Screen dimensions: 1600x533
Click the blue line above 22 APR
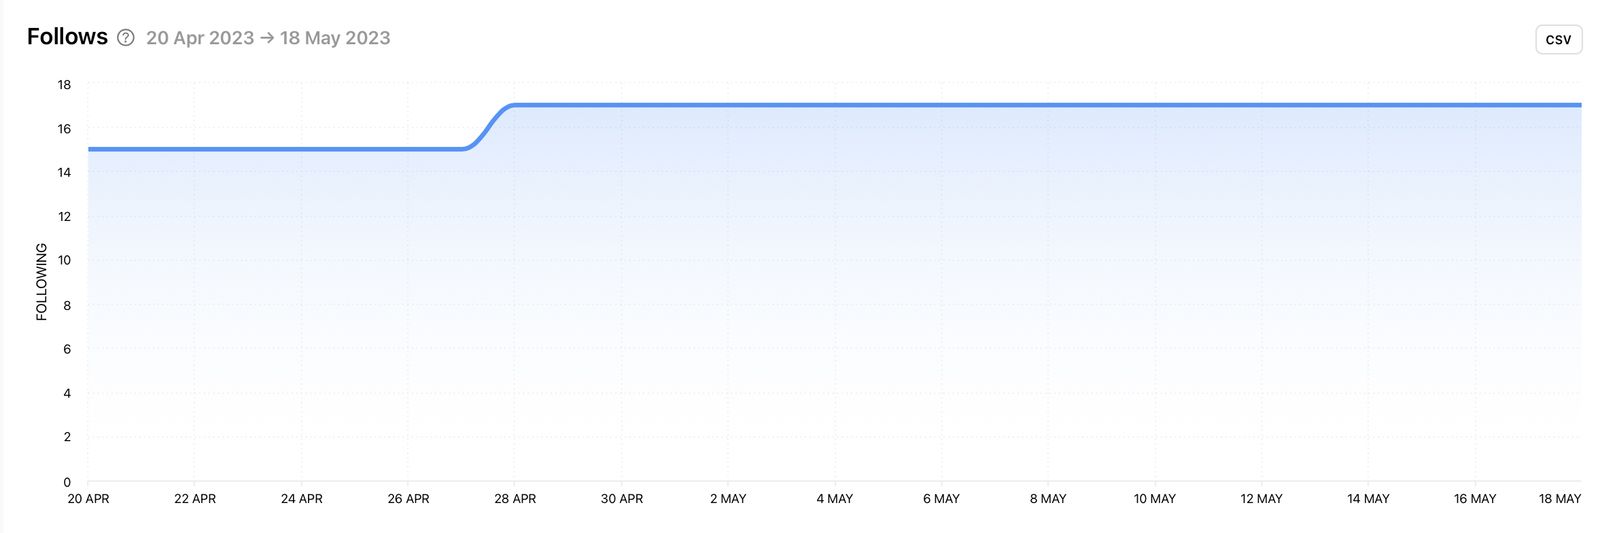(x=195, y=149)
